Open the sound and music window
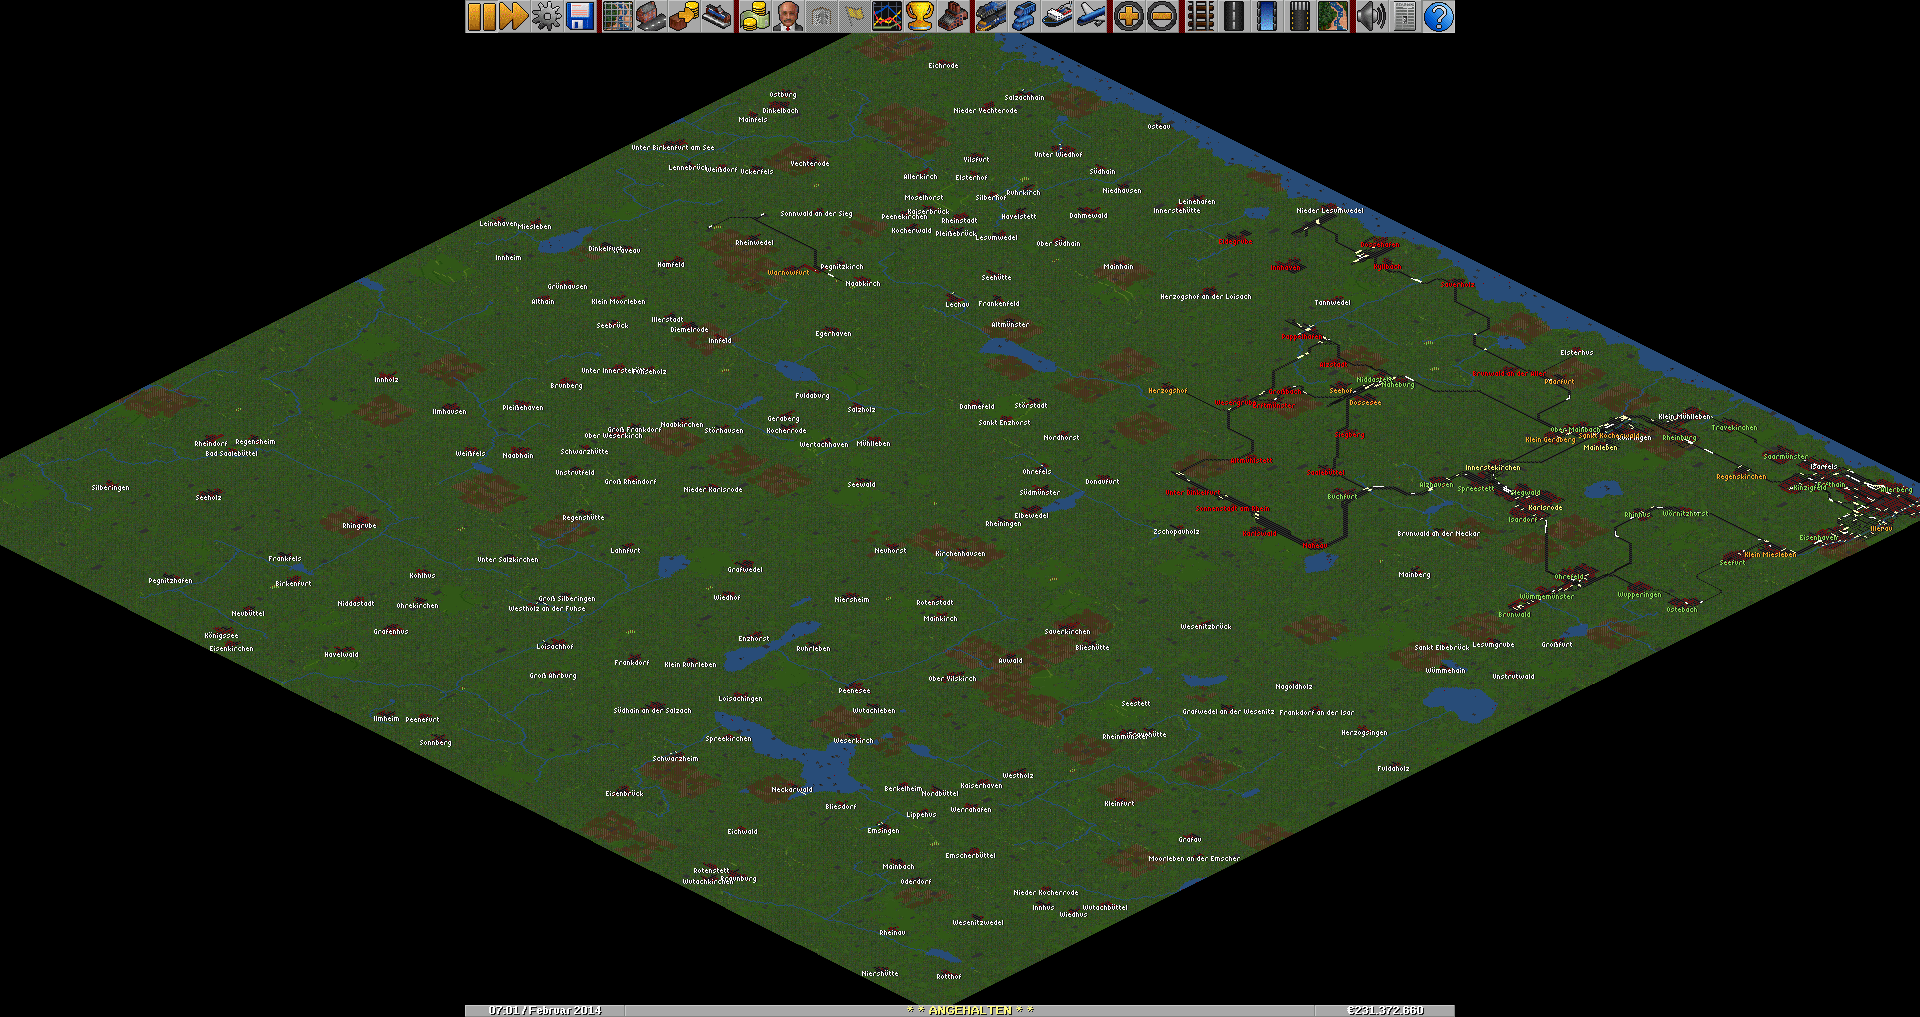The image size is (1920, 1017). tap(1370, 16)
